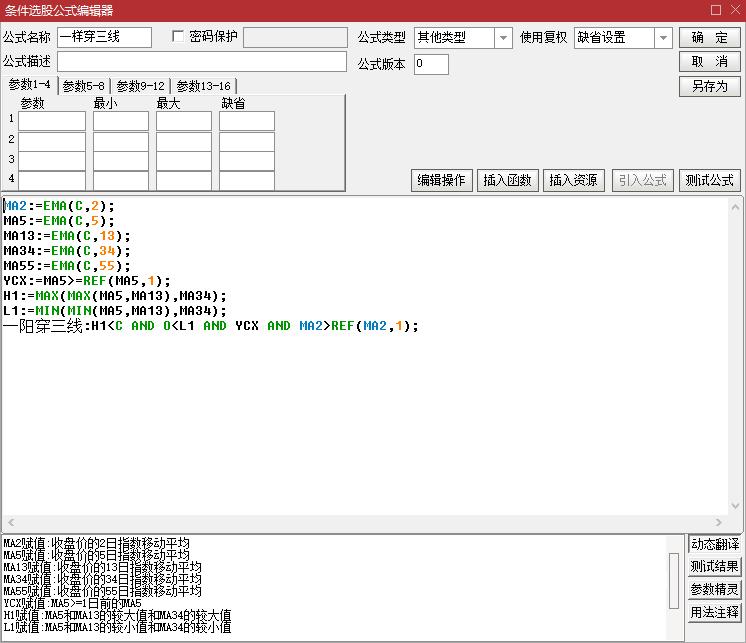This screenshot has width=746, height=643.
Task: Focus the 公式描述 input field
Action: pos(202,62)
